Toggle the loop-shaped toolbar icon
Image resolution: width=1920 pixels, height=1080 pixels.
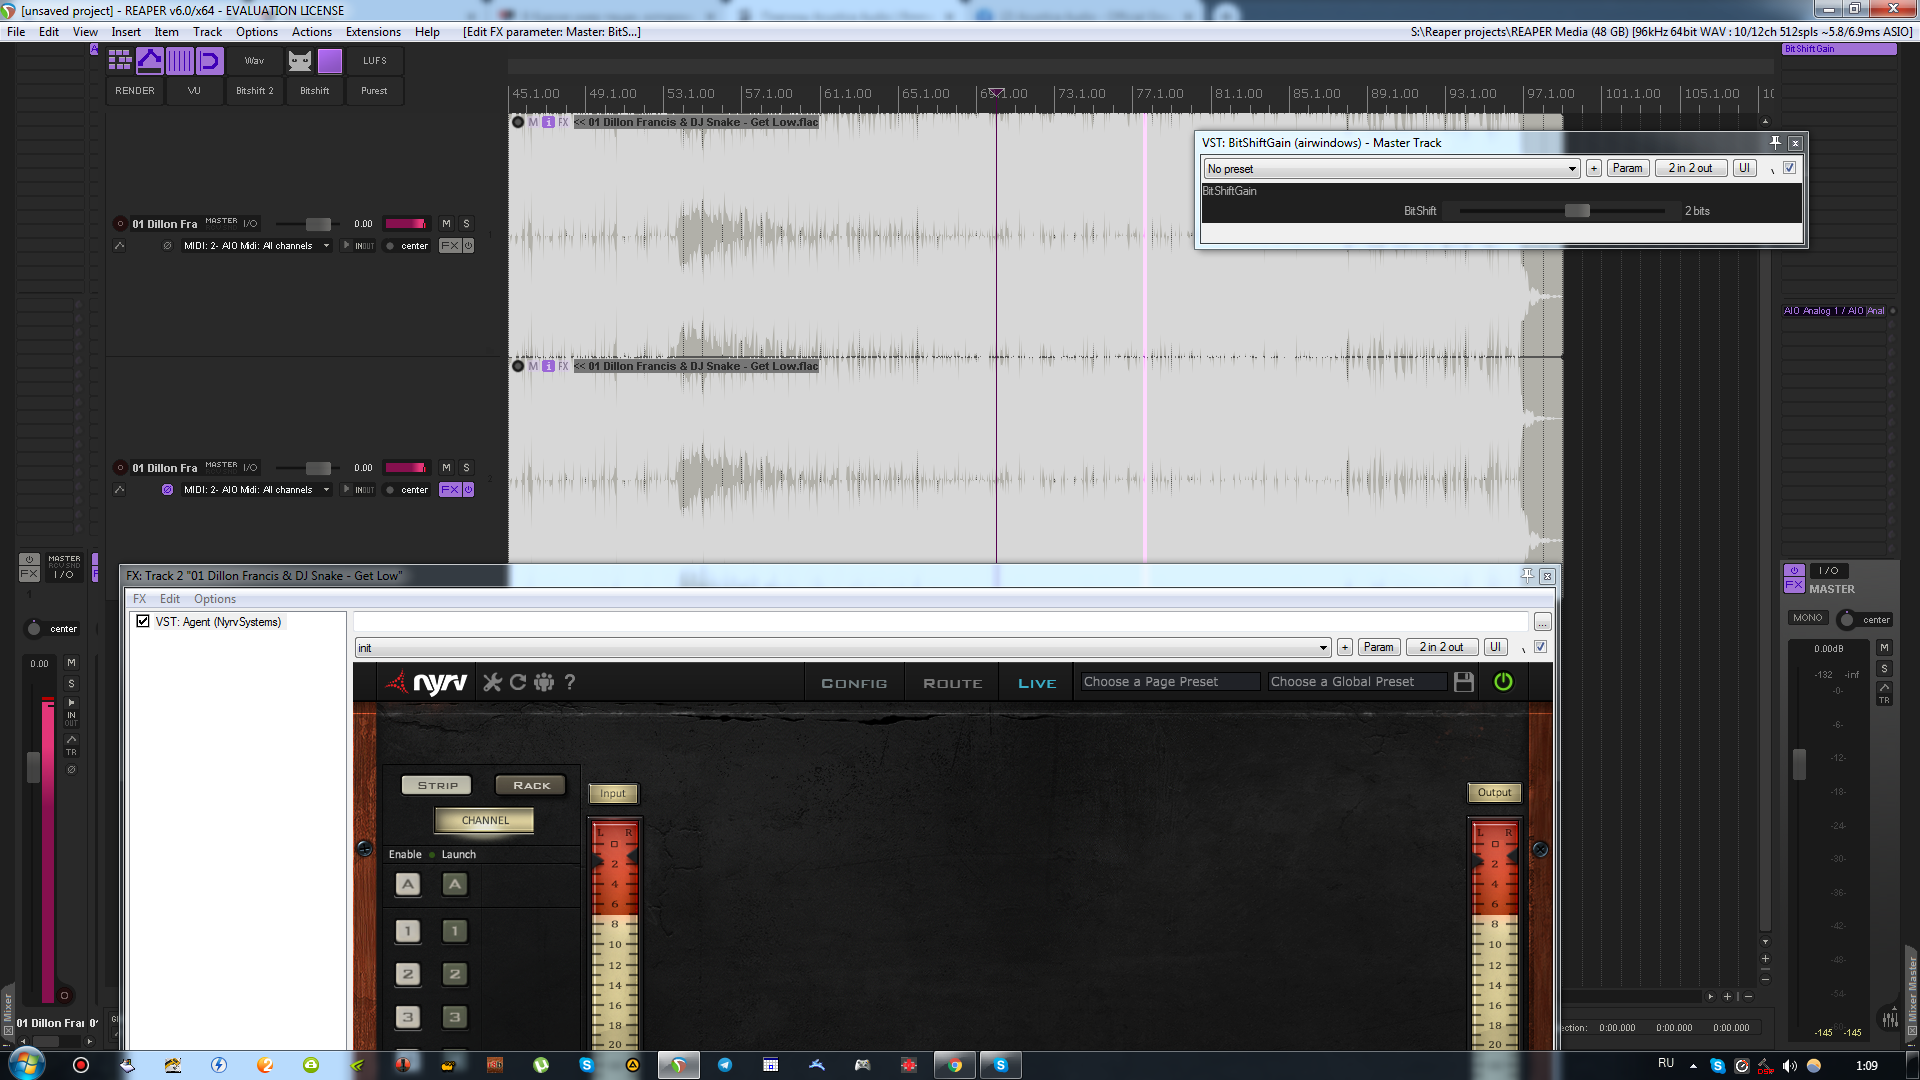tap(210, 61)
